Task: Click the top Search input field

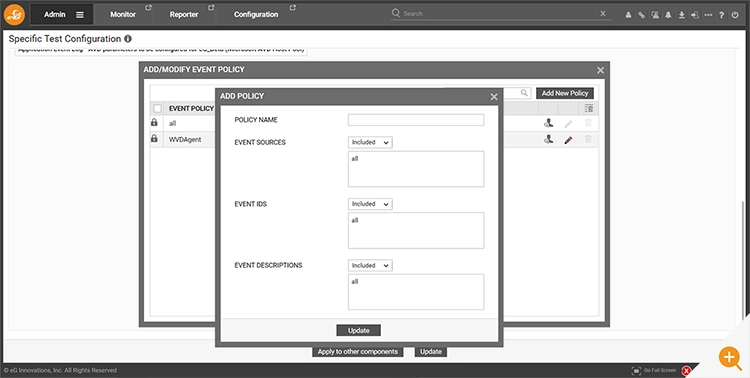Action: click(x=500, y=13)
